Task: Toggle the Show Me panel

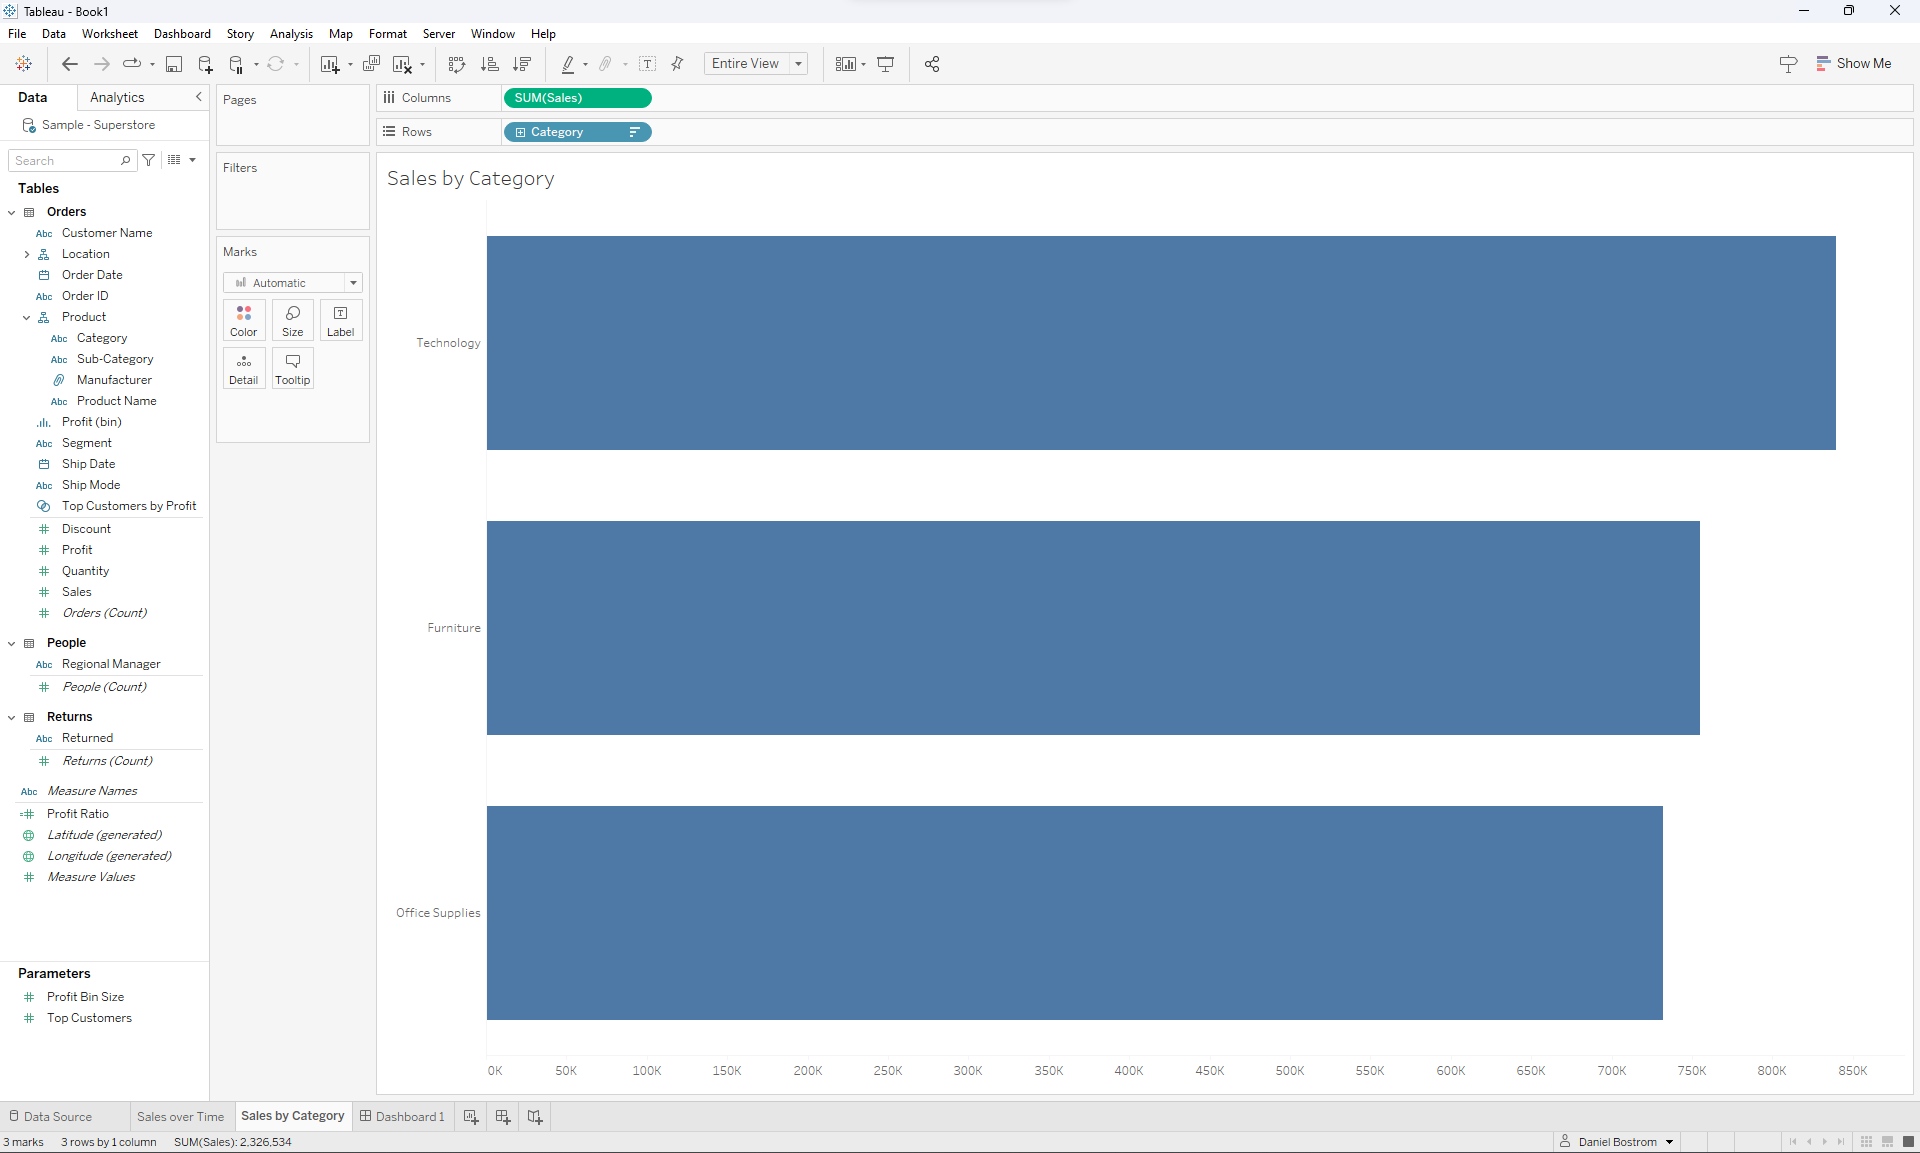Action: (1853, 63)
